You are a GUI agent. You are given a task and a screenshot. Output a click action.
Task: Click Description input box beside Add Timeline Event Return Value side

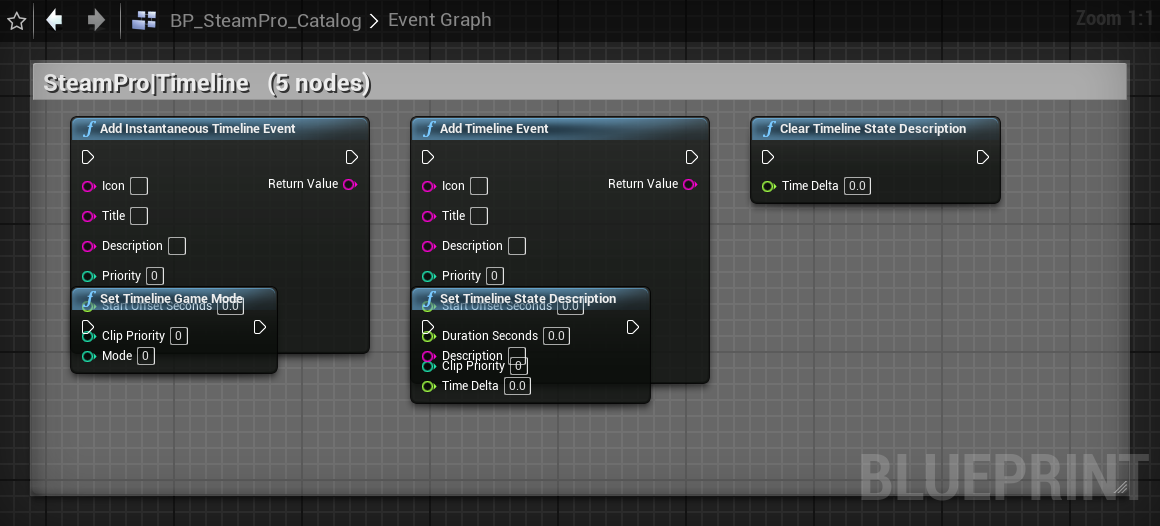click(517, 246)
